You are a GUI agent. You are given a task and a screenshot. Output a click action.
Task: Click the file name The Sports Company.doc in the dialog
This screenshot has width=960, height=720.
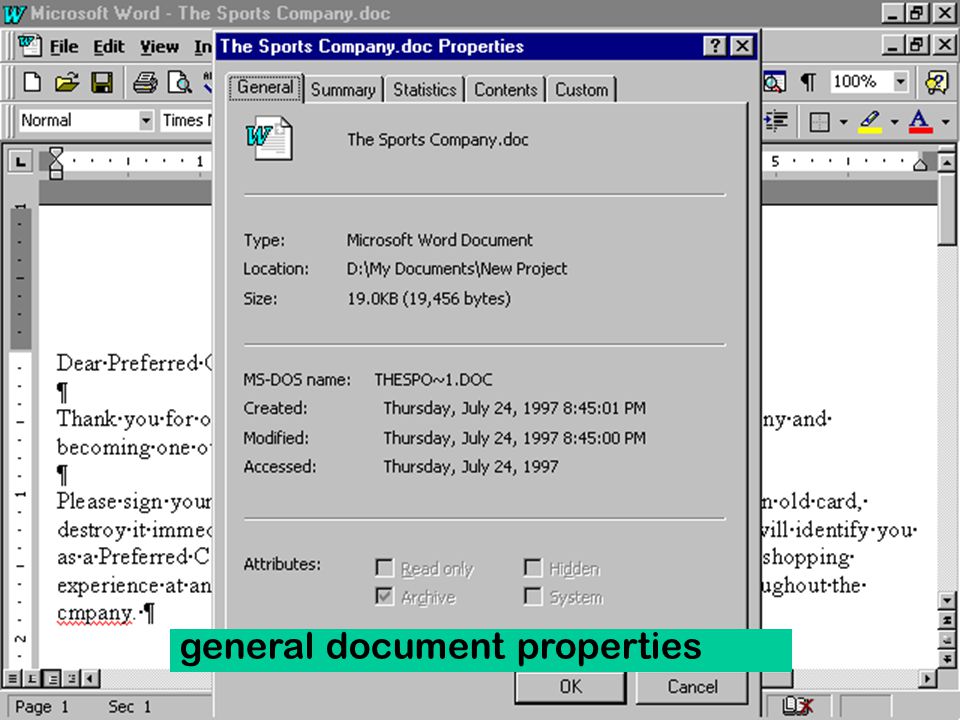pyautogui.click(x=438, y=140)
